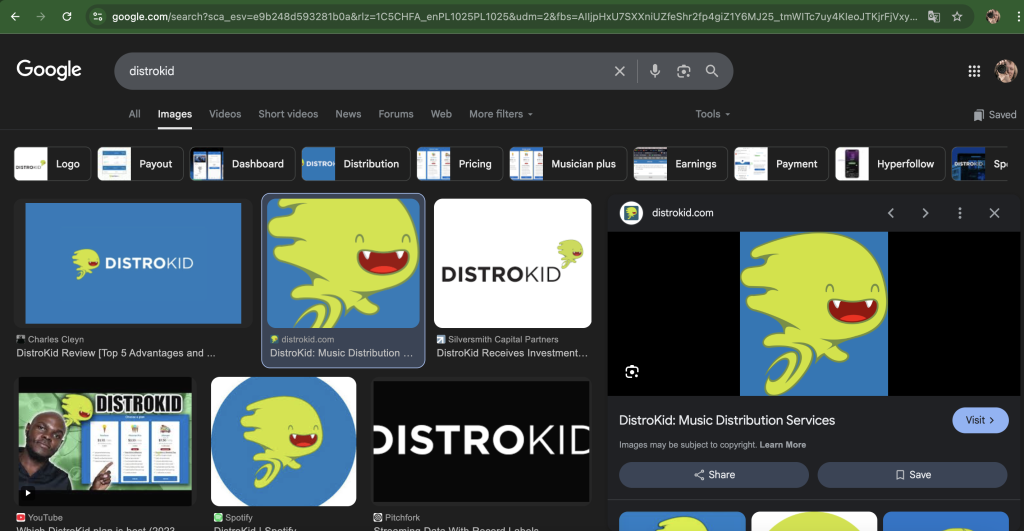Screen dimensions: 1024x531
Task: Filter images by Musician plus chip
Action: [x=568, y=164]
